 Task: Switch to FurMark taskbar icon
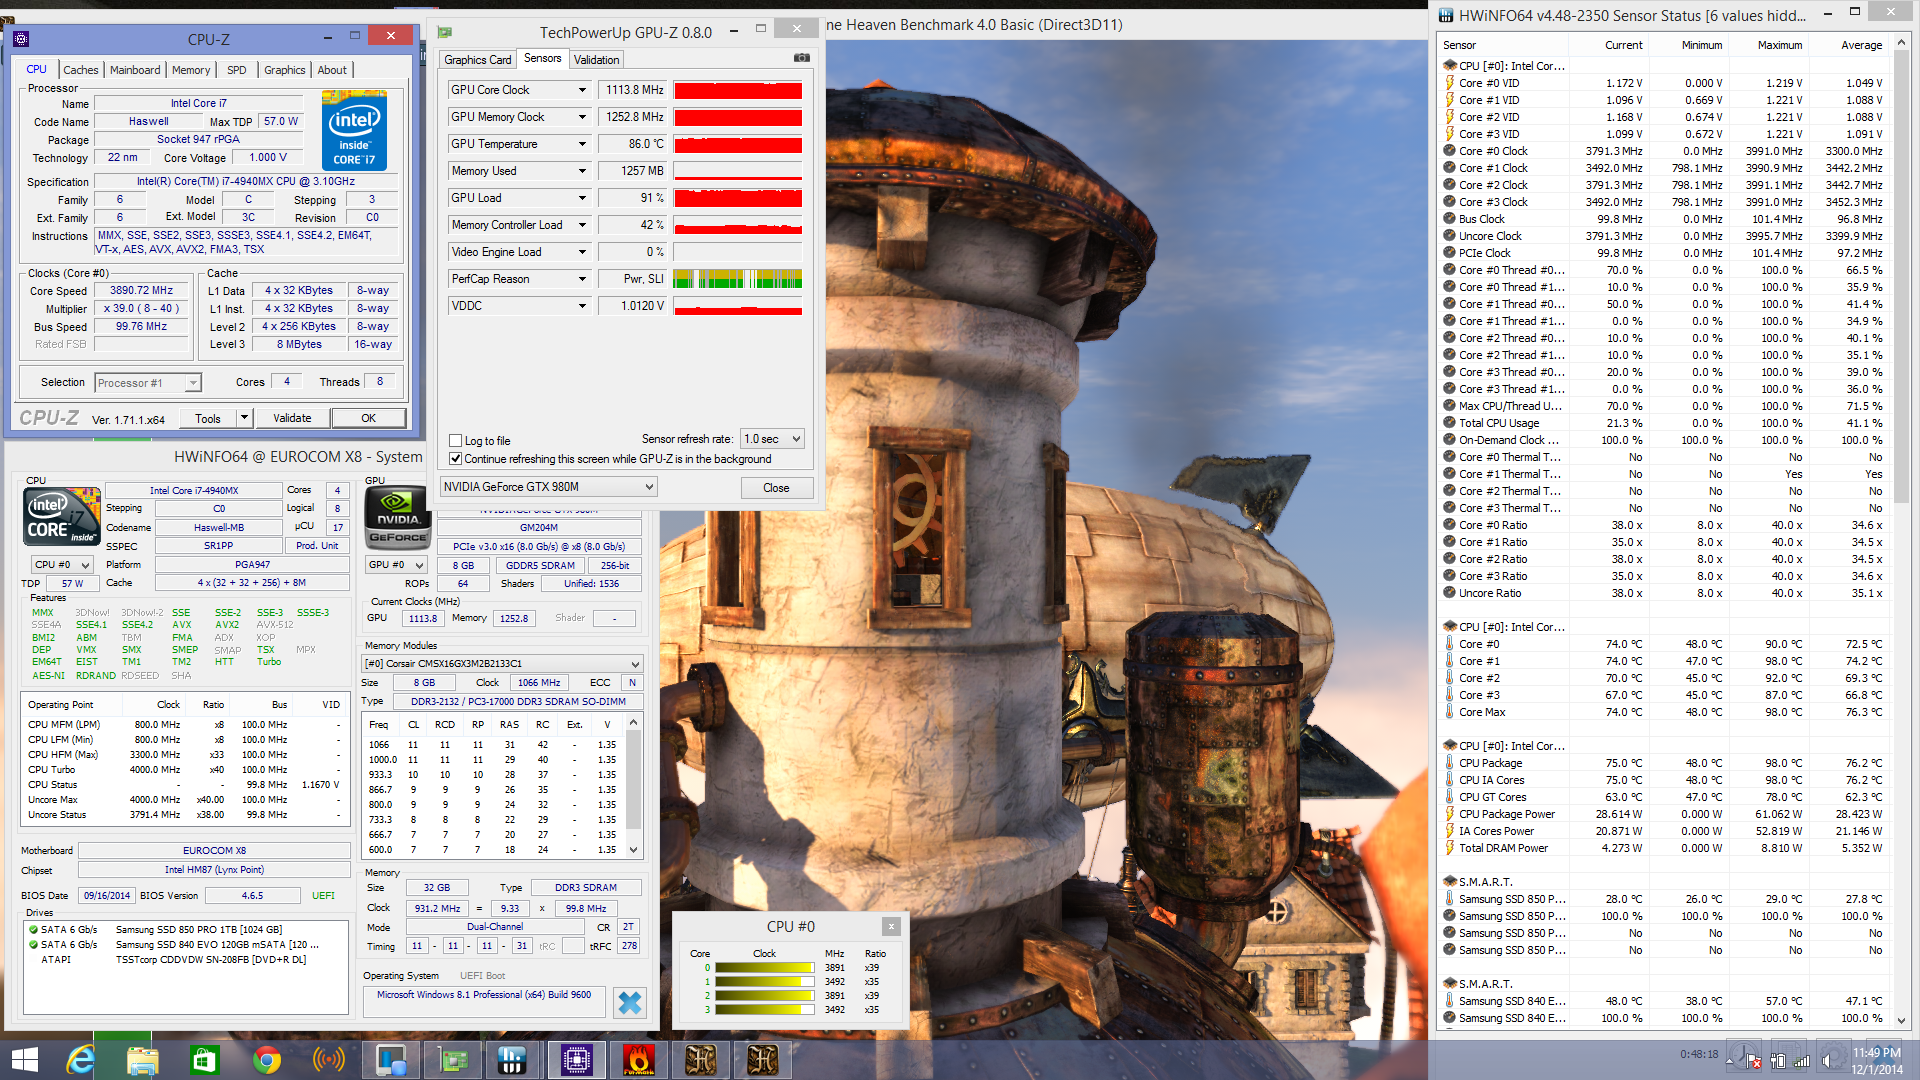pyautogui.click(x=639, y=1060)
